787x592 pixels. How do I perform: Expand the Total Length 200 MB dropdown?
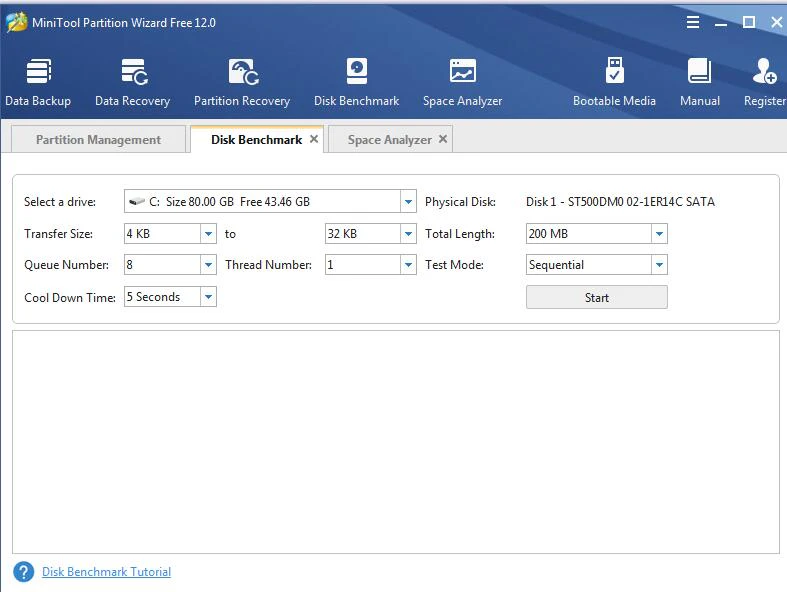pyautogui.click(x=660, y=233)
